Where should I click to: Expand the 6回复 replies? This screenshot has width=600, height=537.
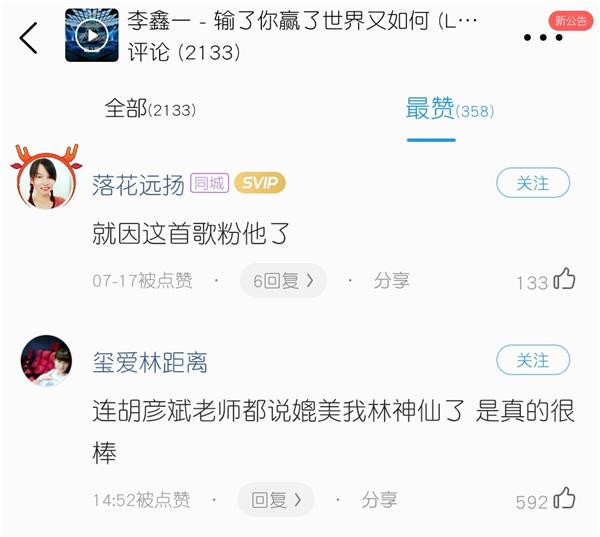[x=283, y=281]
